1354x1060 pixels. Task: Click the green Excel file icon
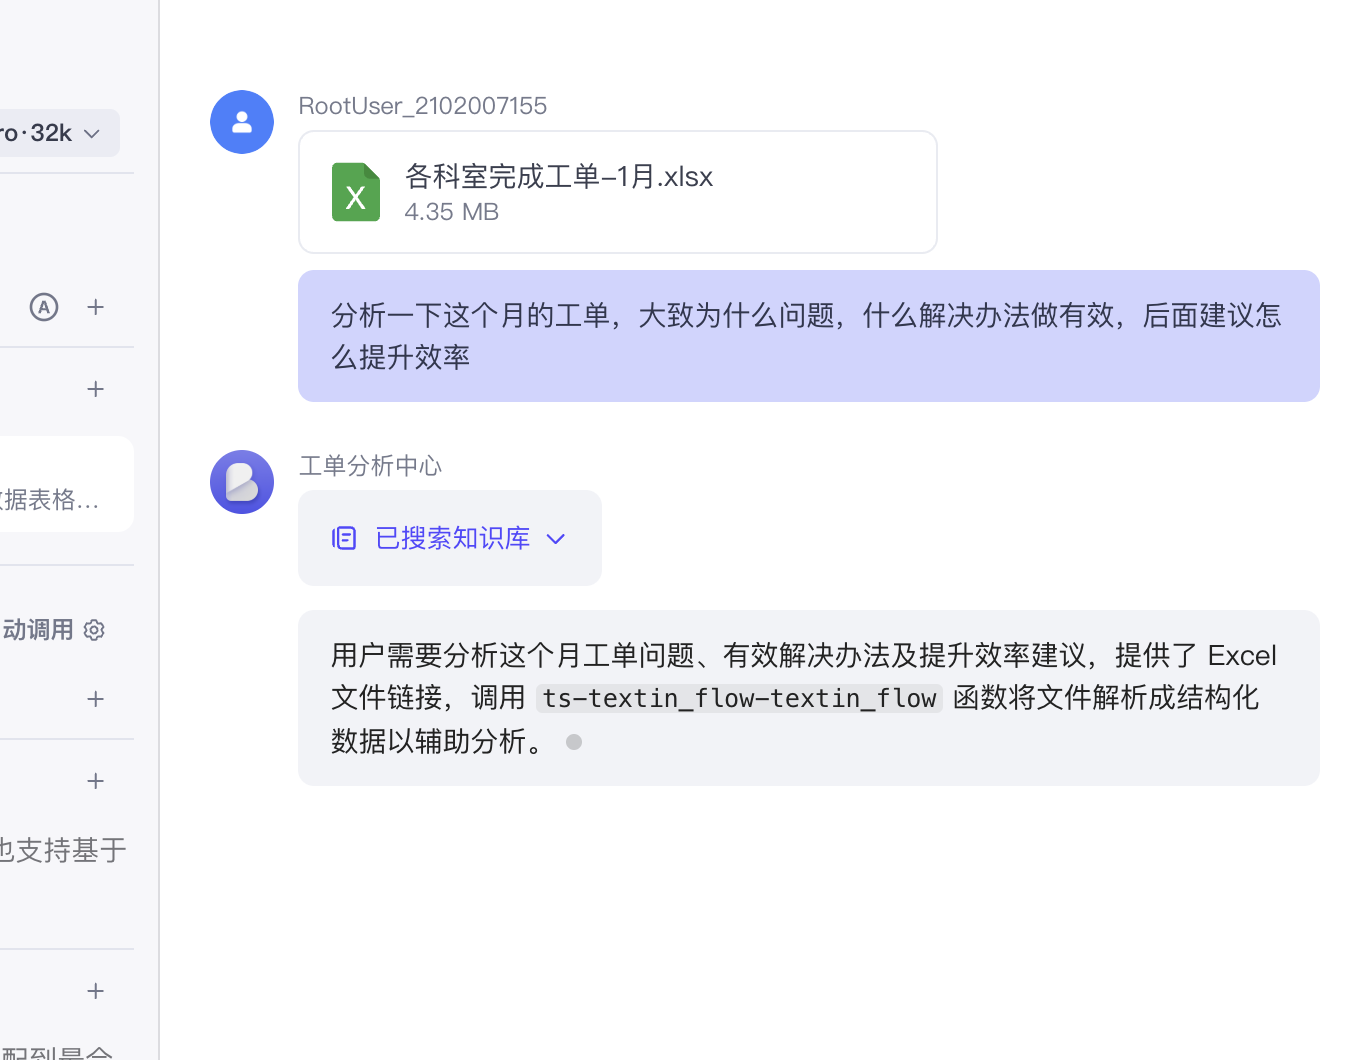pyautogui.click(x=356, y=192)
